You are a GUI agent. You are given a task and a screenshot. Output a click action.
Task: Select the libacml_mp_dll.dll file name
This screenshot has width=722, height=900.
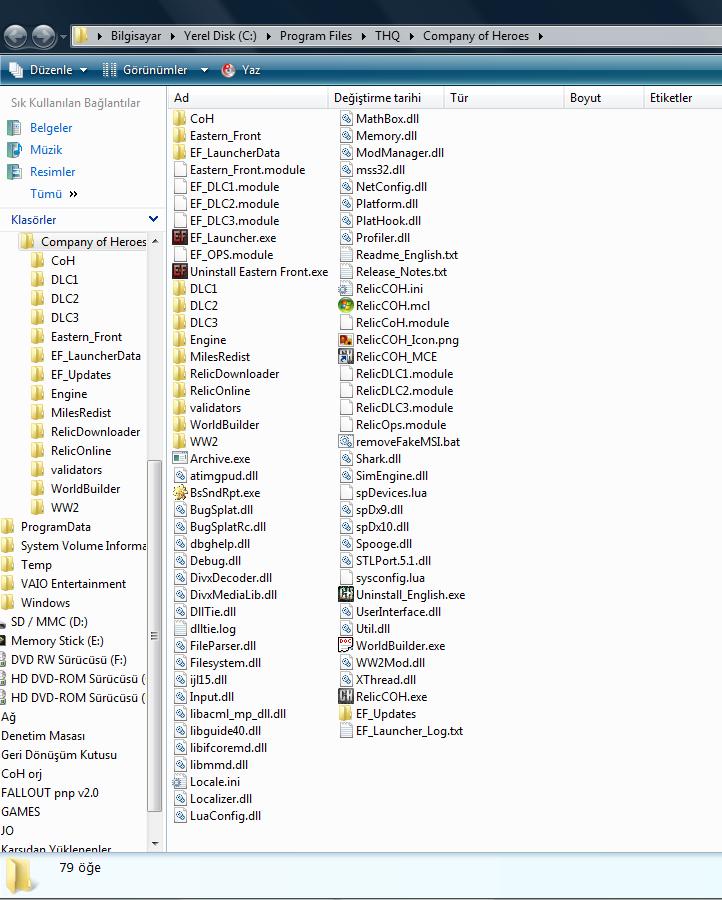click(238, 713)
